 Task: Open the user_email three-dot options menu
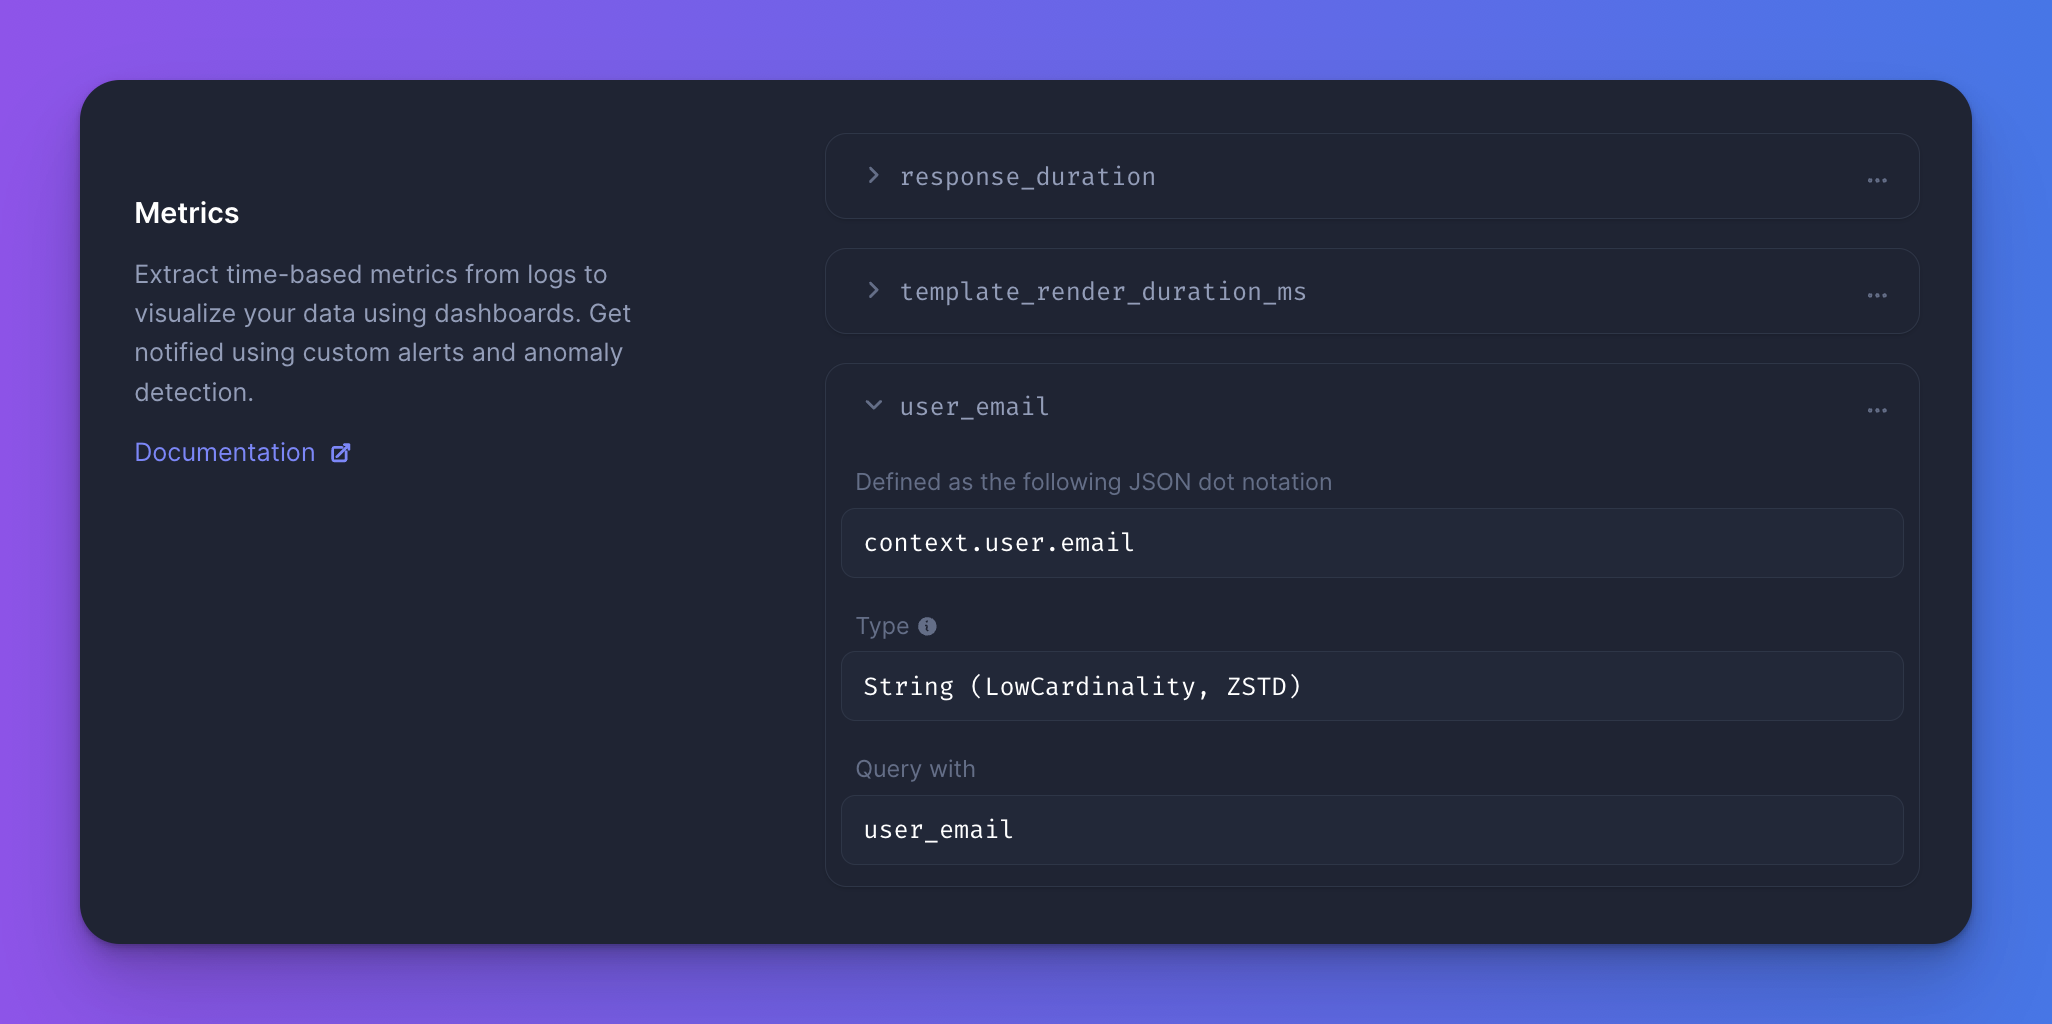1877,410
